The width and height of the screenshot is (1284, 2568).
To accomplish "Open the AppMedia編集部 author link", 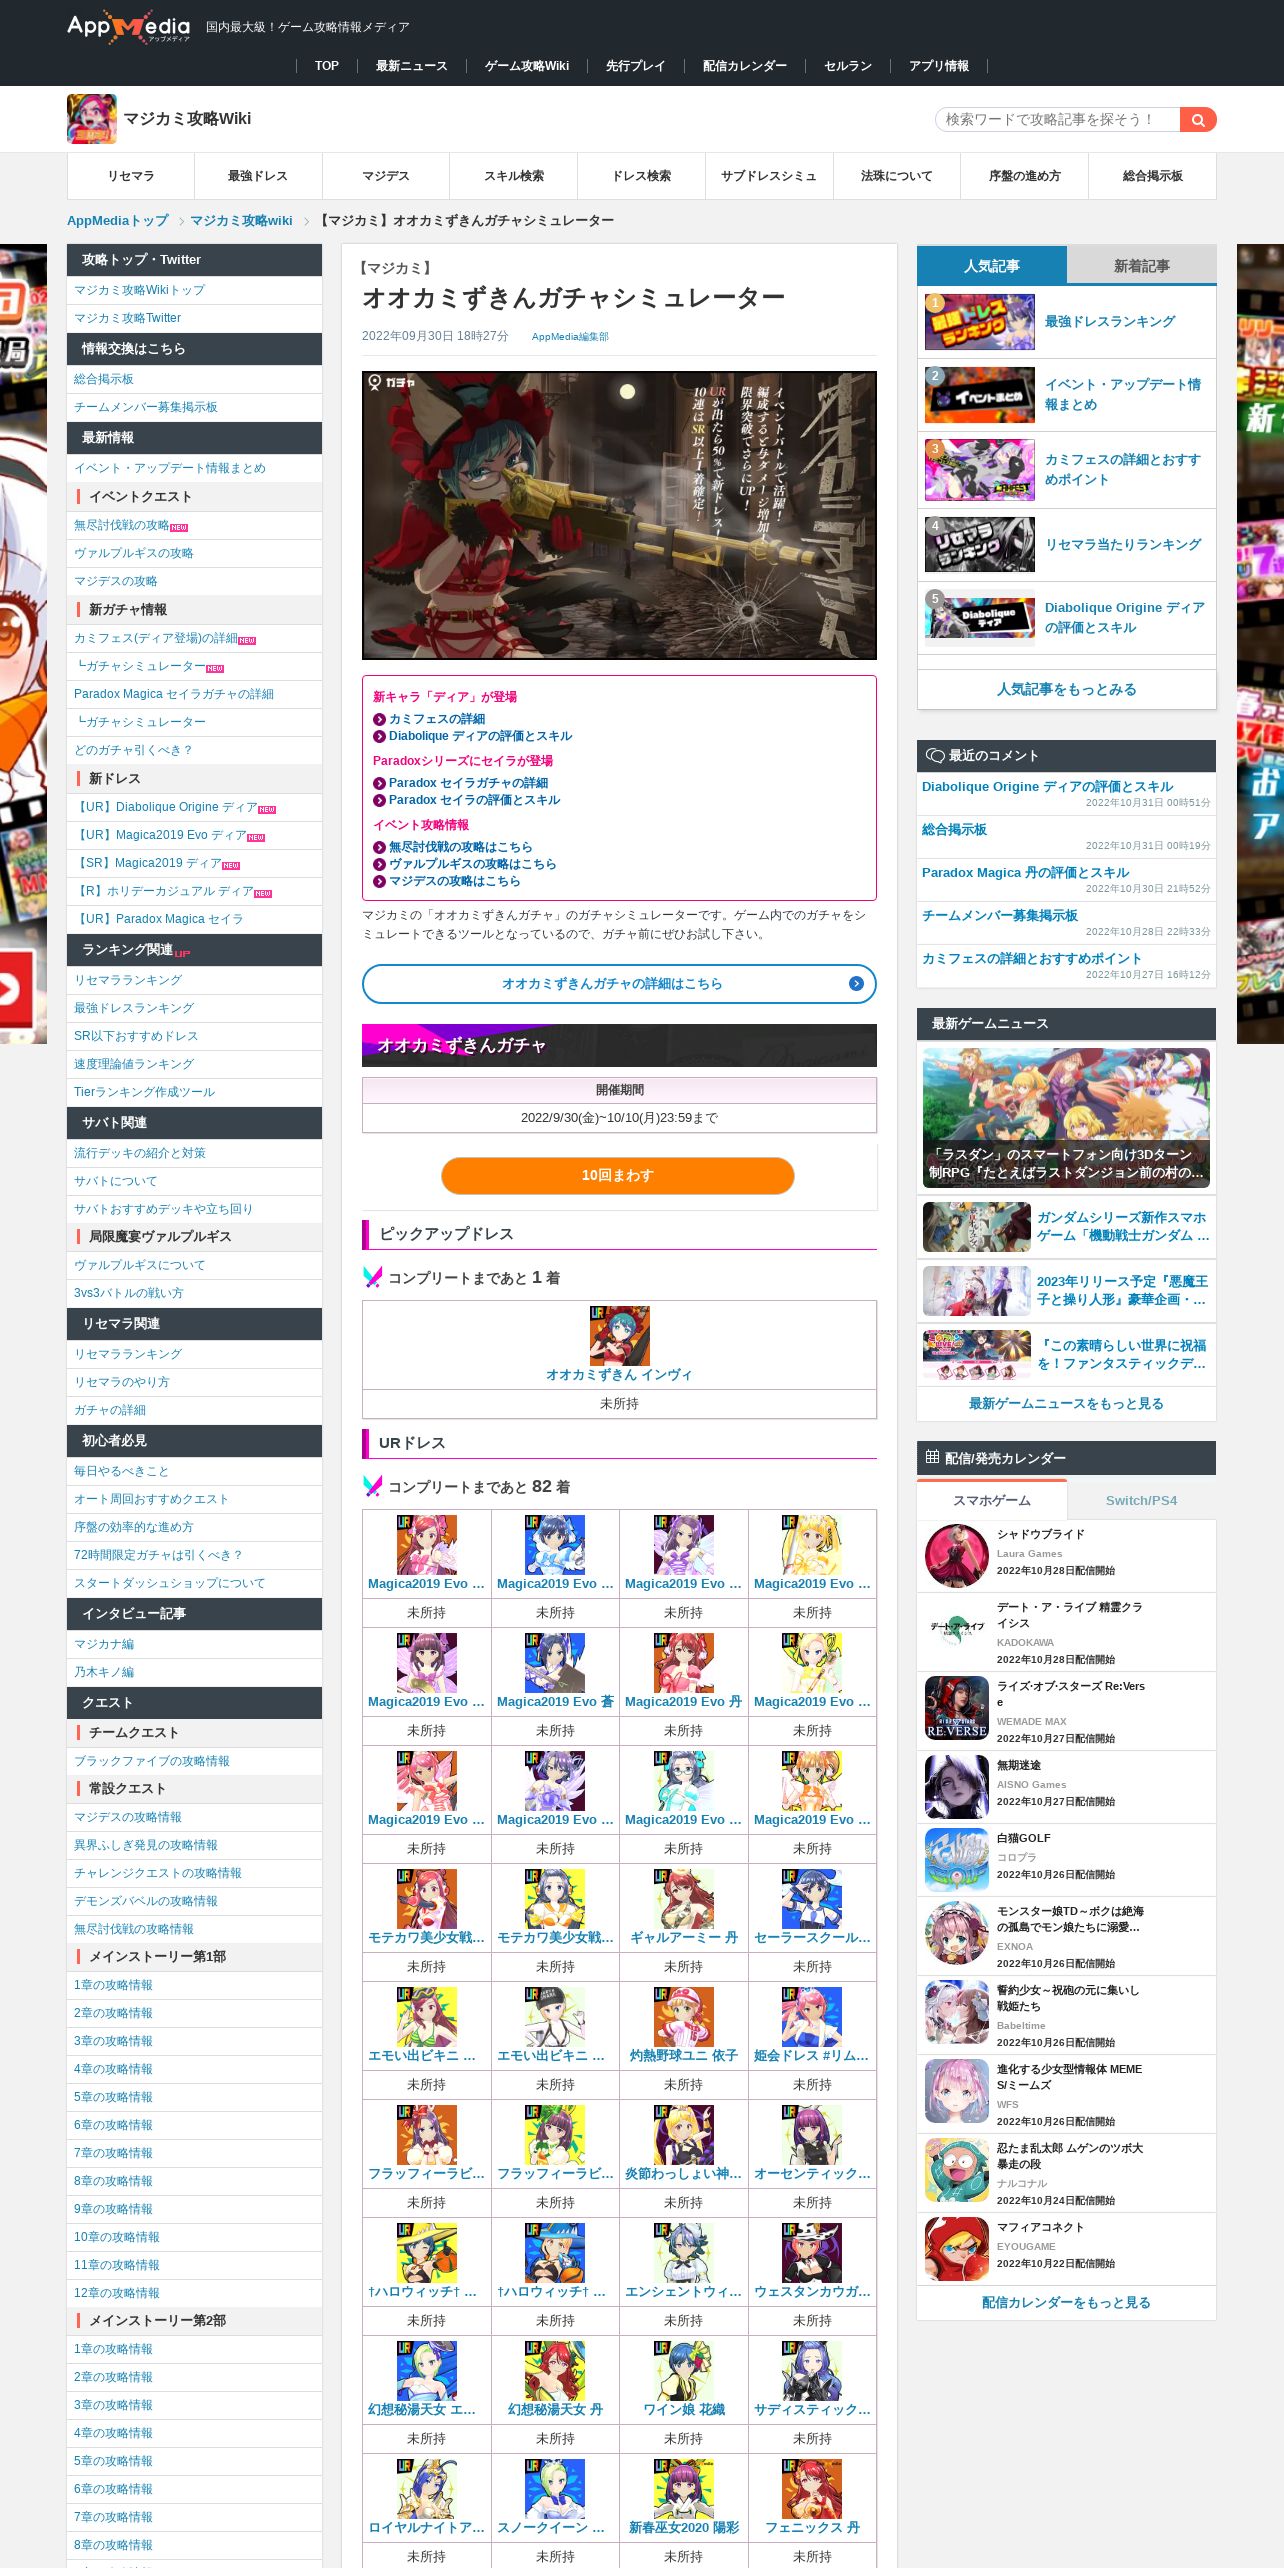I will (570, 337).
